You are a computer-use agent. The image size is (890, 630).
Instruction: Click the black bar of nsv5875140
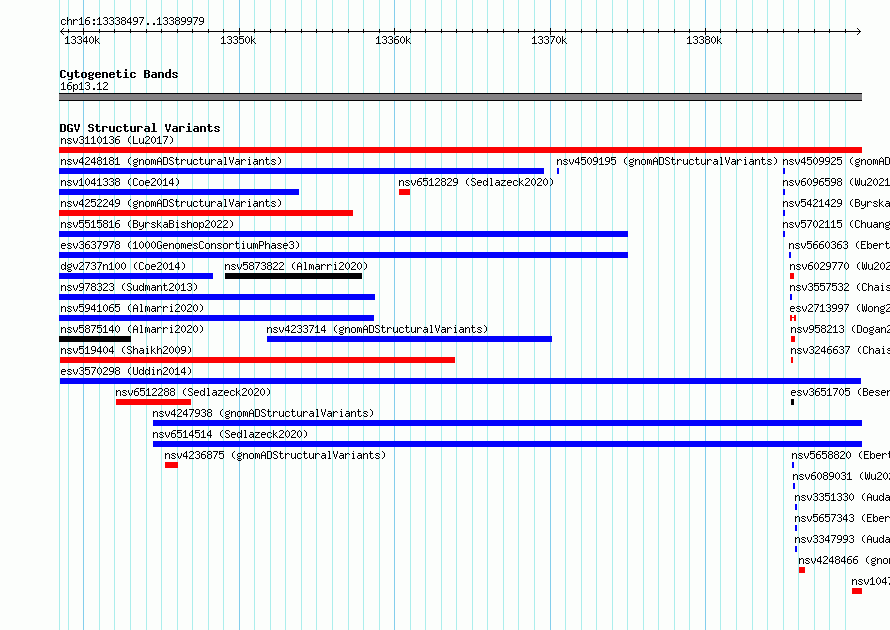[95, 339]
